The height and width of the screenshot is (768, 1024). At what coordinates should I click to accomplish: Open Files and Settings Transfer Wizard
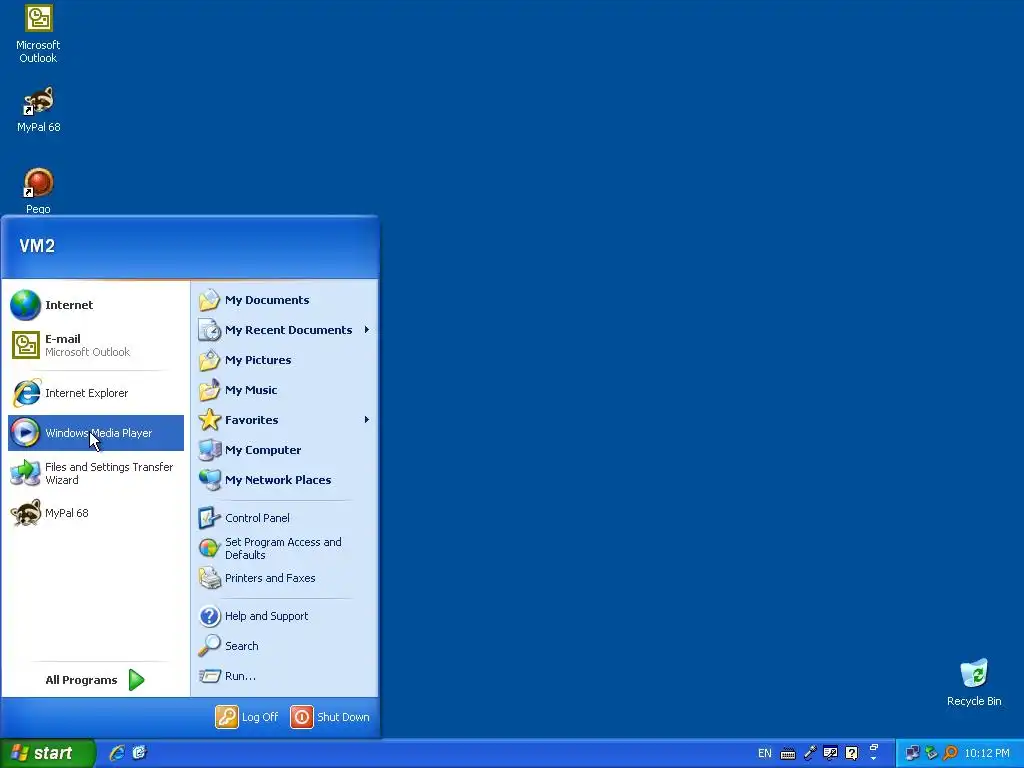pyautogui.click(x=96, y=473)
